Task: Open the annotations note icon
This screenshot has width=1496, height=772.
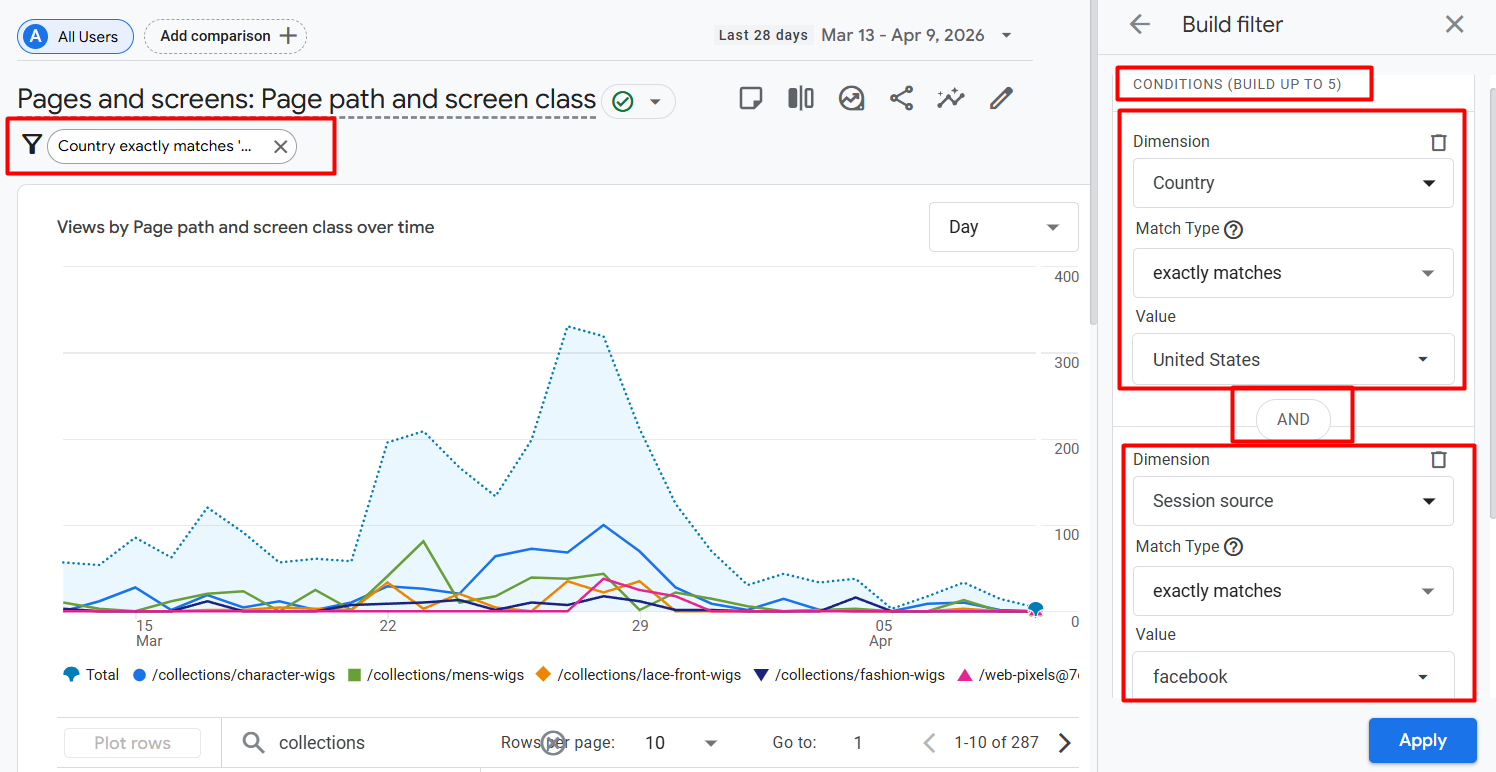Action: click(x=751, y=98)
